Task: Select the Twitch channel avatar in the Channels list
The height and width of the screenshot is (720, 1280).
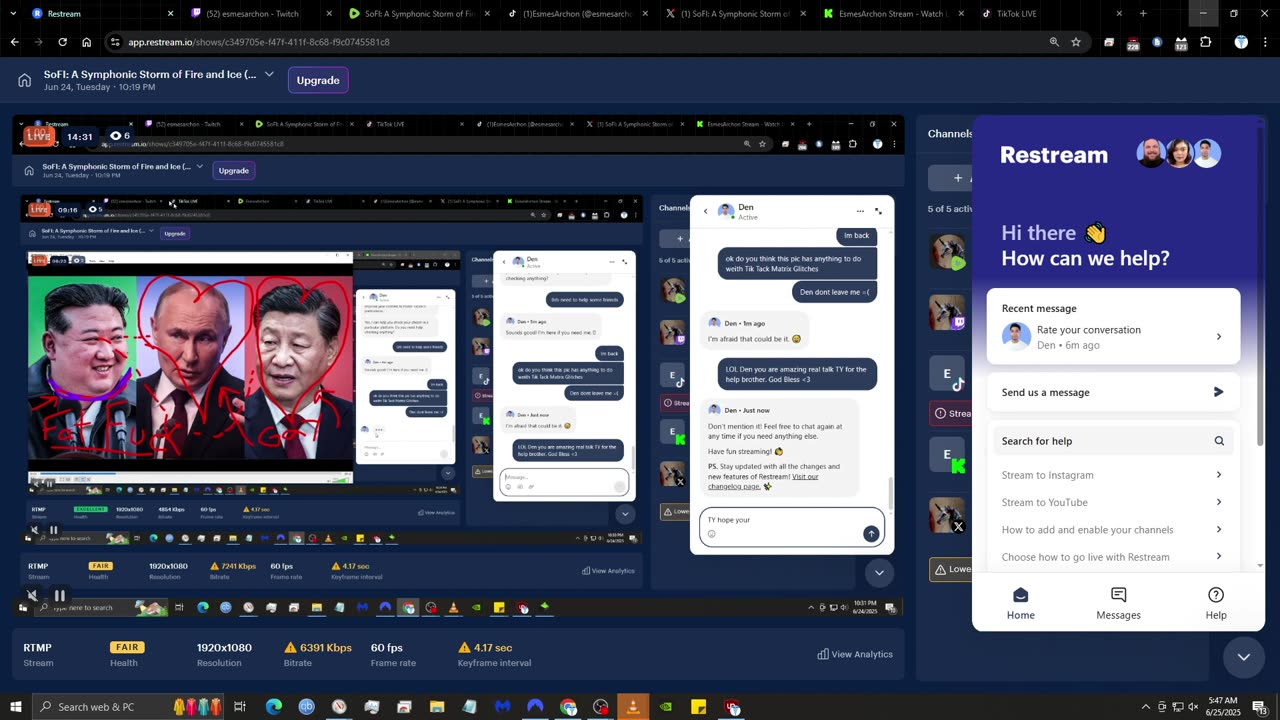Action: click(947, 313)
